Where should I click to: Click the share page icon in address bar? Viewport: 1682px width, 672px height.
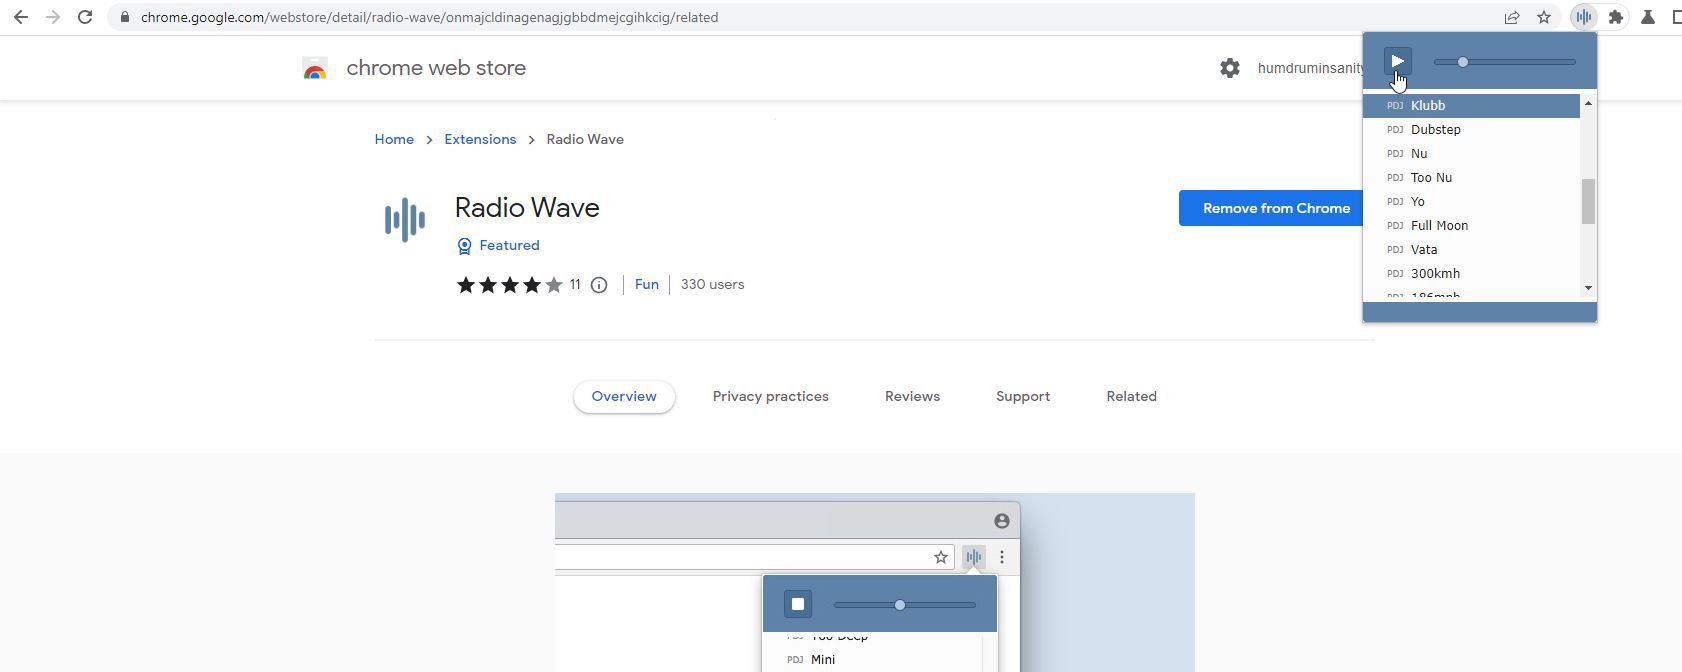1512,17
